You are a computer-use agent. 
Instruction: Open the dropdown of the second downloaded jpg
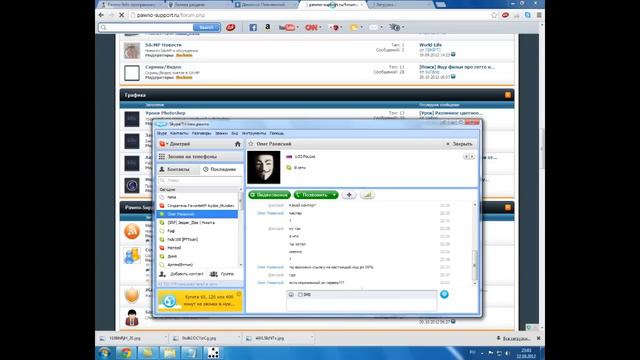(239, 338)
